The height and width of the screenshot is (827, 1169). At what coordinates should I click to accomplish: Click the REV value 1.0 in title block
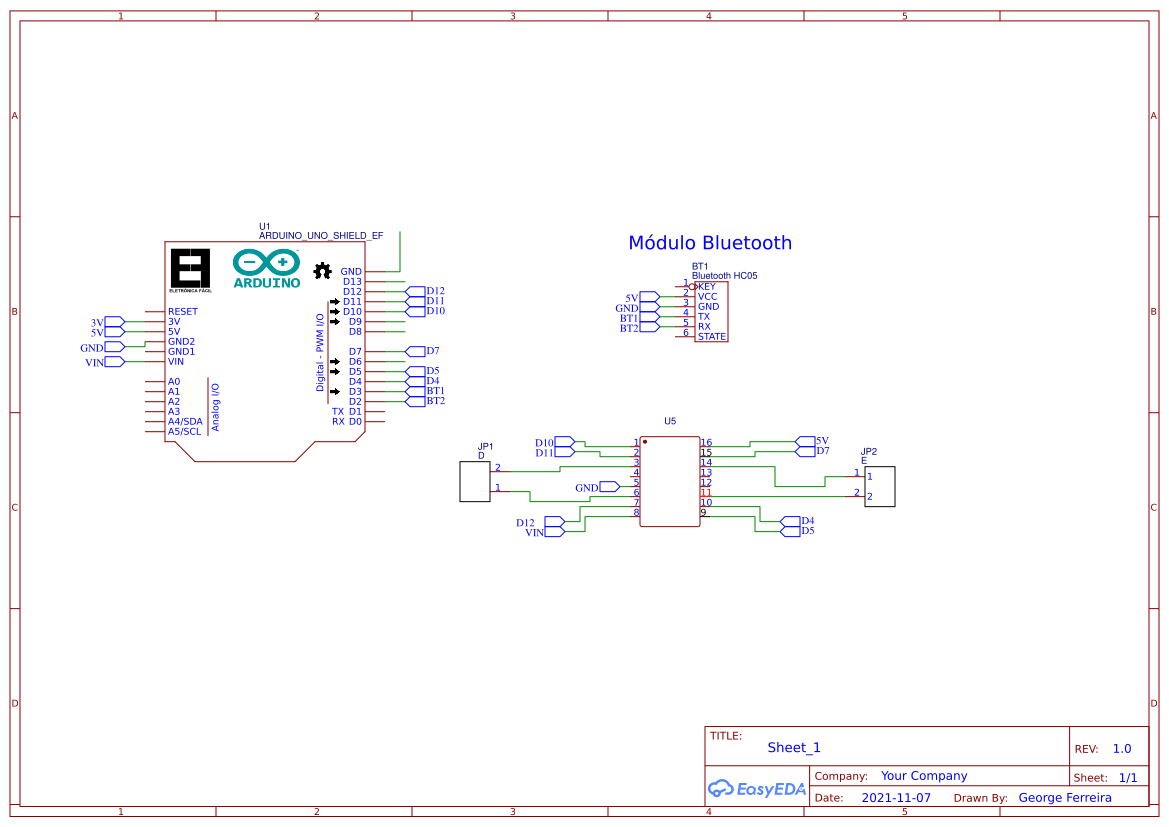click(1122, 747)
